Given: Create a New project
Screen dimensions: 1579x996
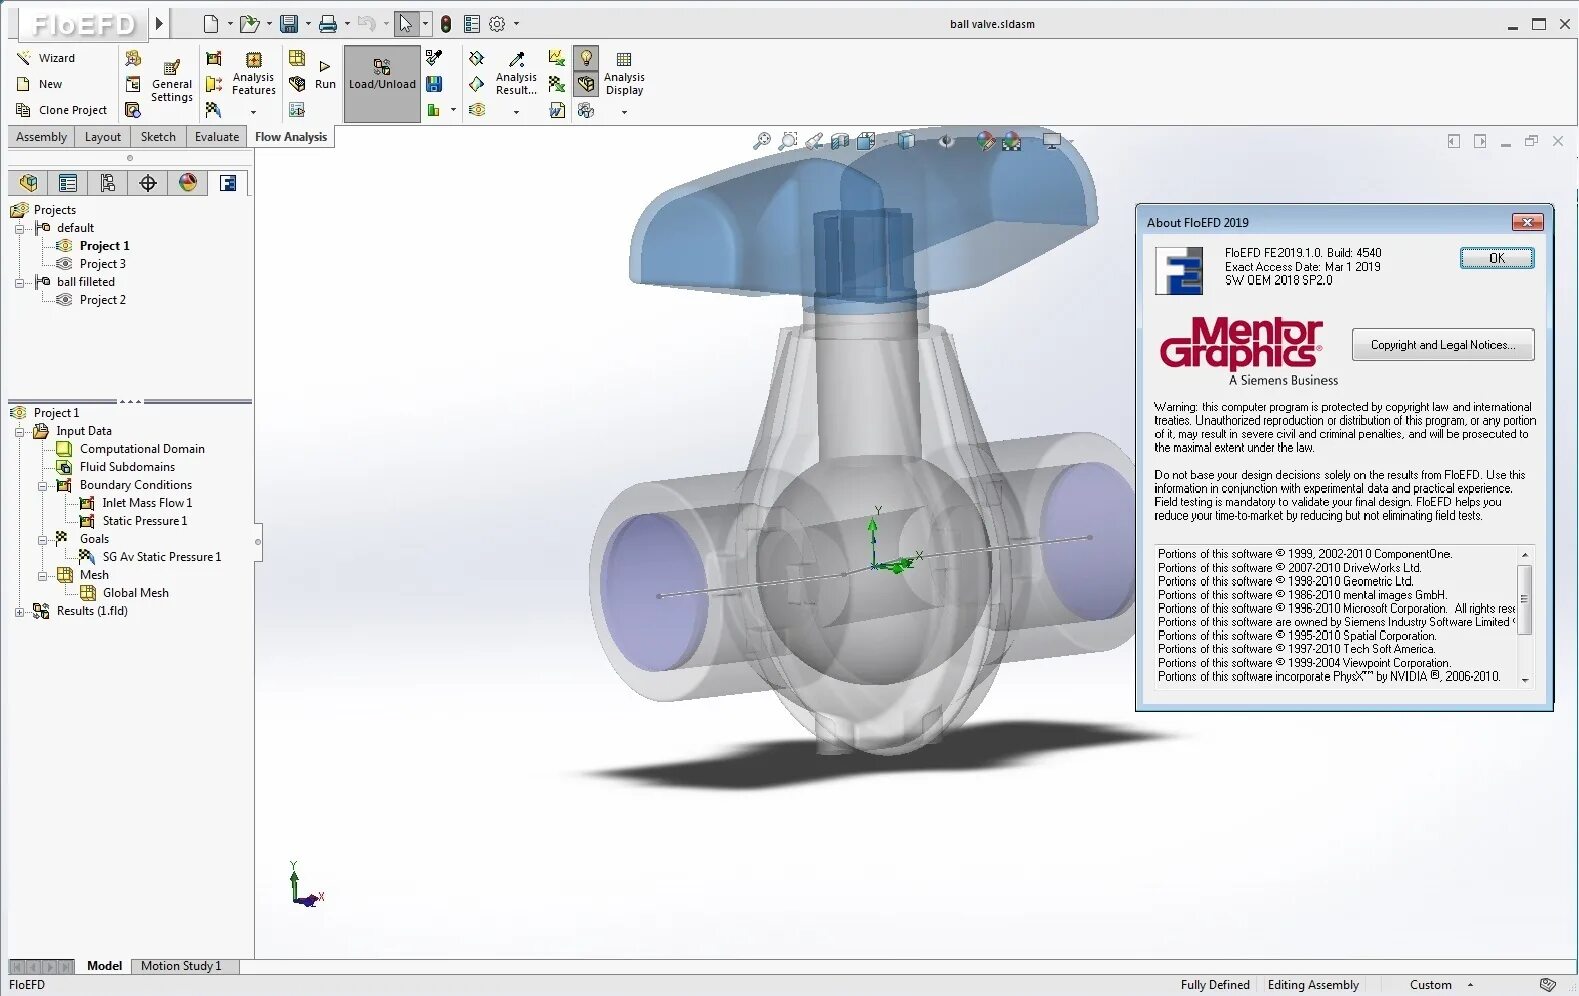Looking at the screenshot, I should pyautogui.click(x=40, y=84).
